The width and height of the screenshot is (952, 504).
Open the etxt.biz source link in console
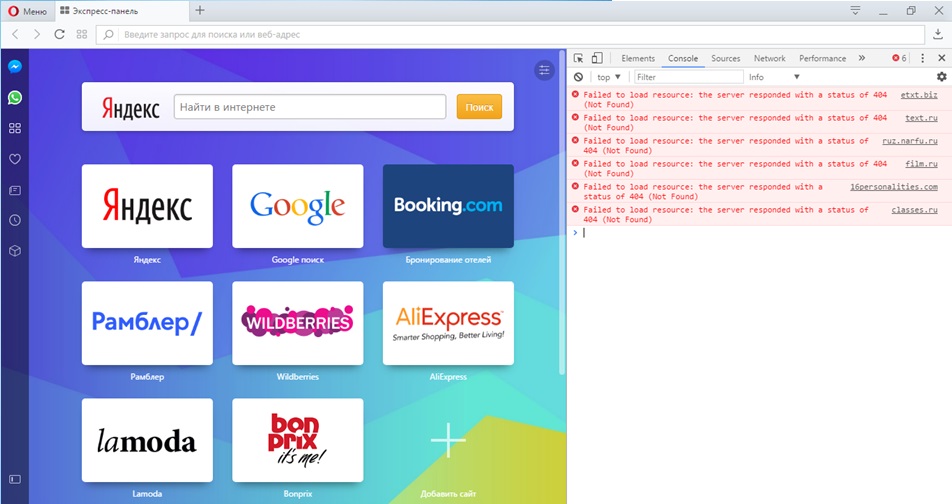click(x=919, y=95)
